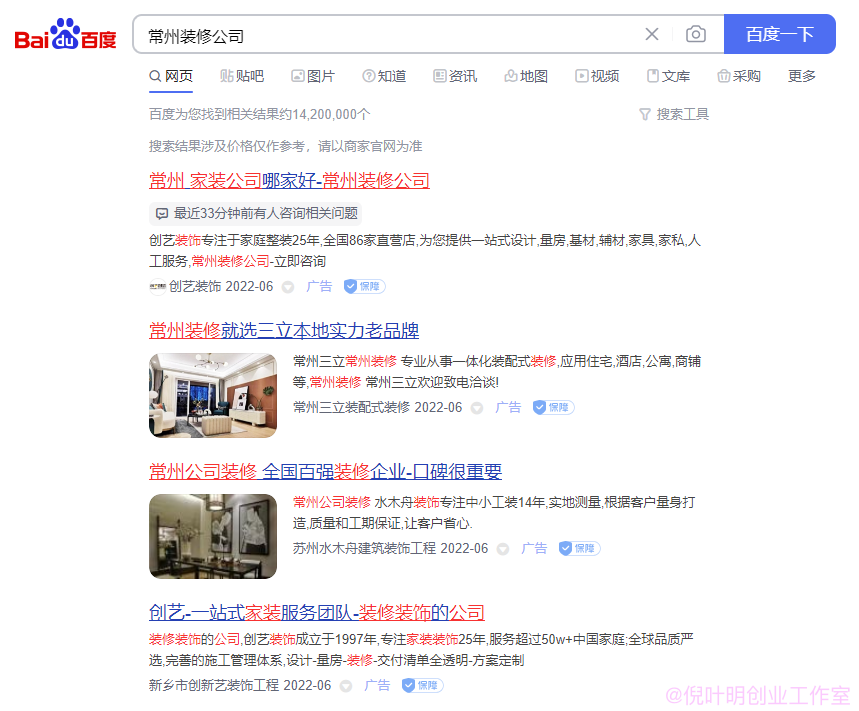Expand the 更多 menu
Image resolution: width=859 pixels, height=711 pixels.
tap(801, 76)
